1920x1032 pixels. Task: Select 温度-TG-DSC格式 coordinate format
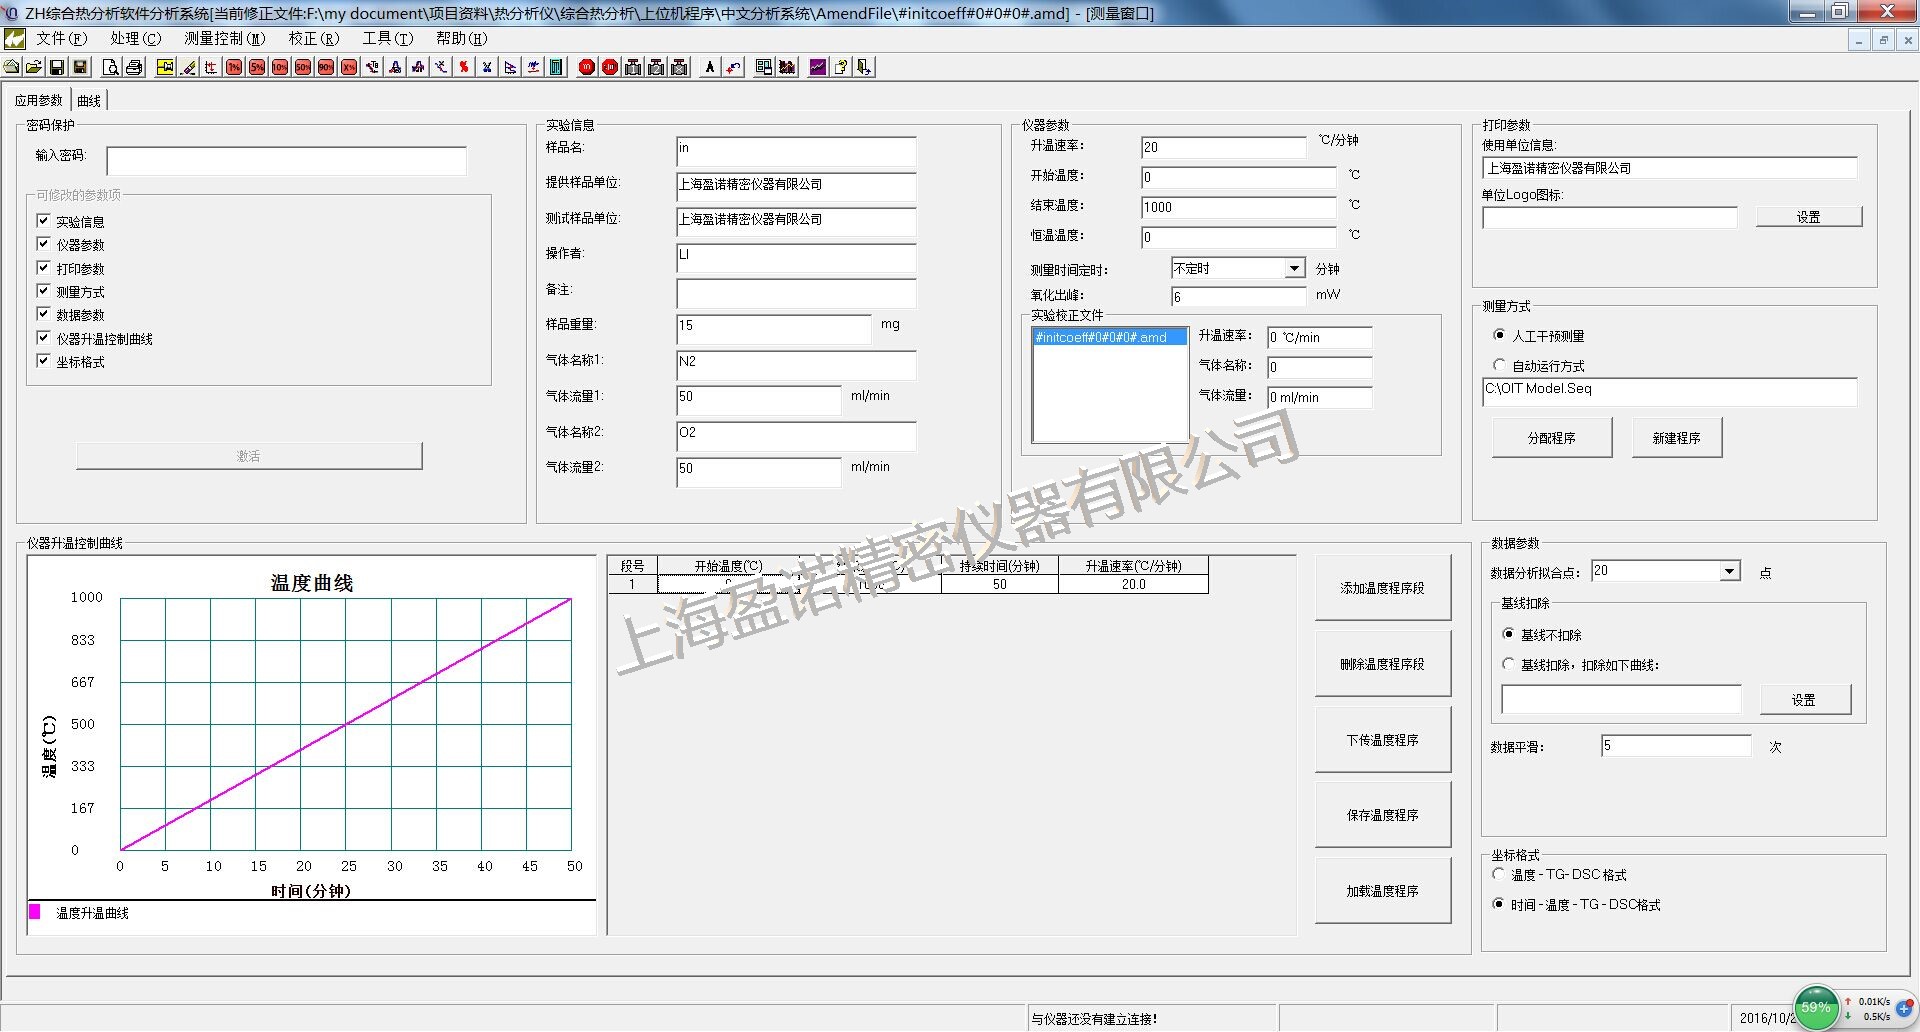(x=1498, y=874)
